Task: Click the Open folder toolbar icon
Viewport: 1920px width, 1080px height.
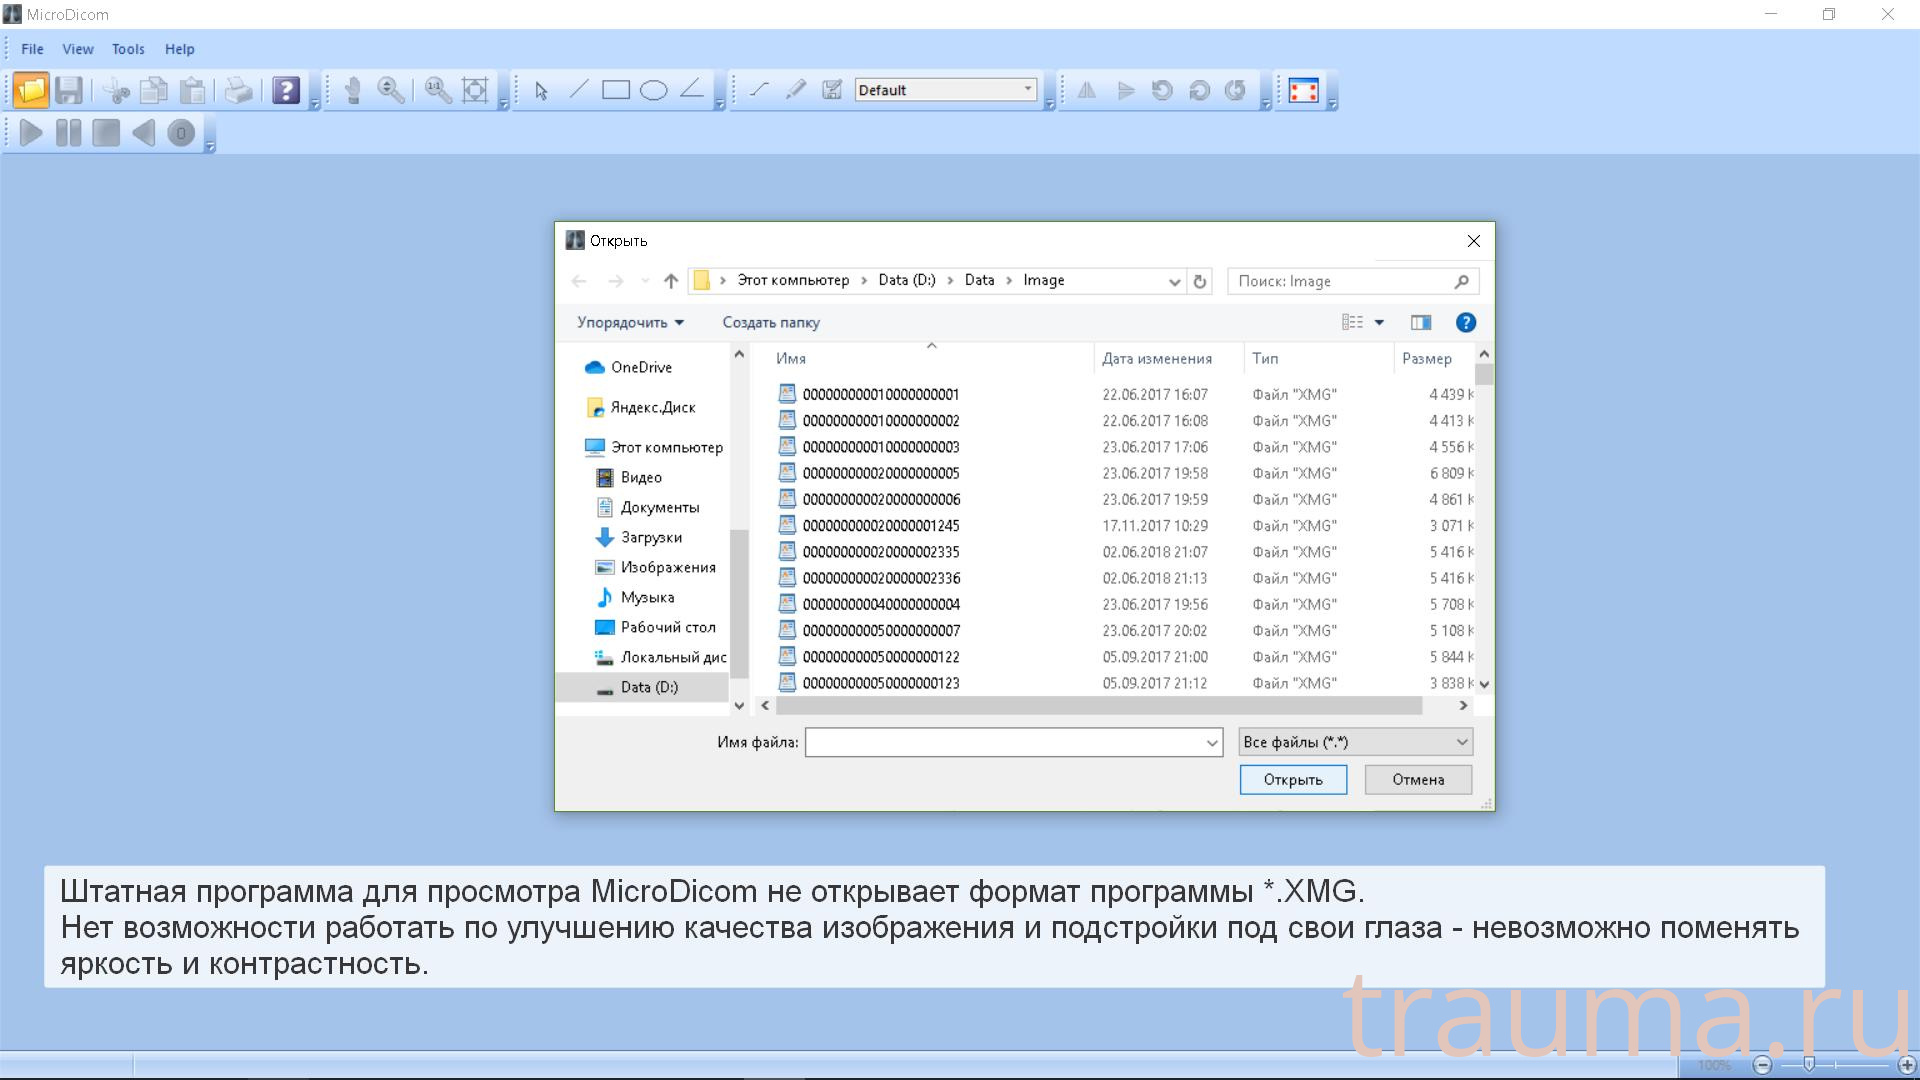Action: 31,90
